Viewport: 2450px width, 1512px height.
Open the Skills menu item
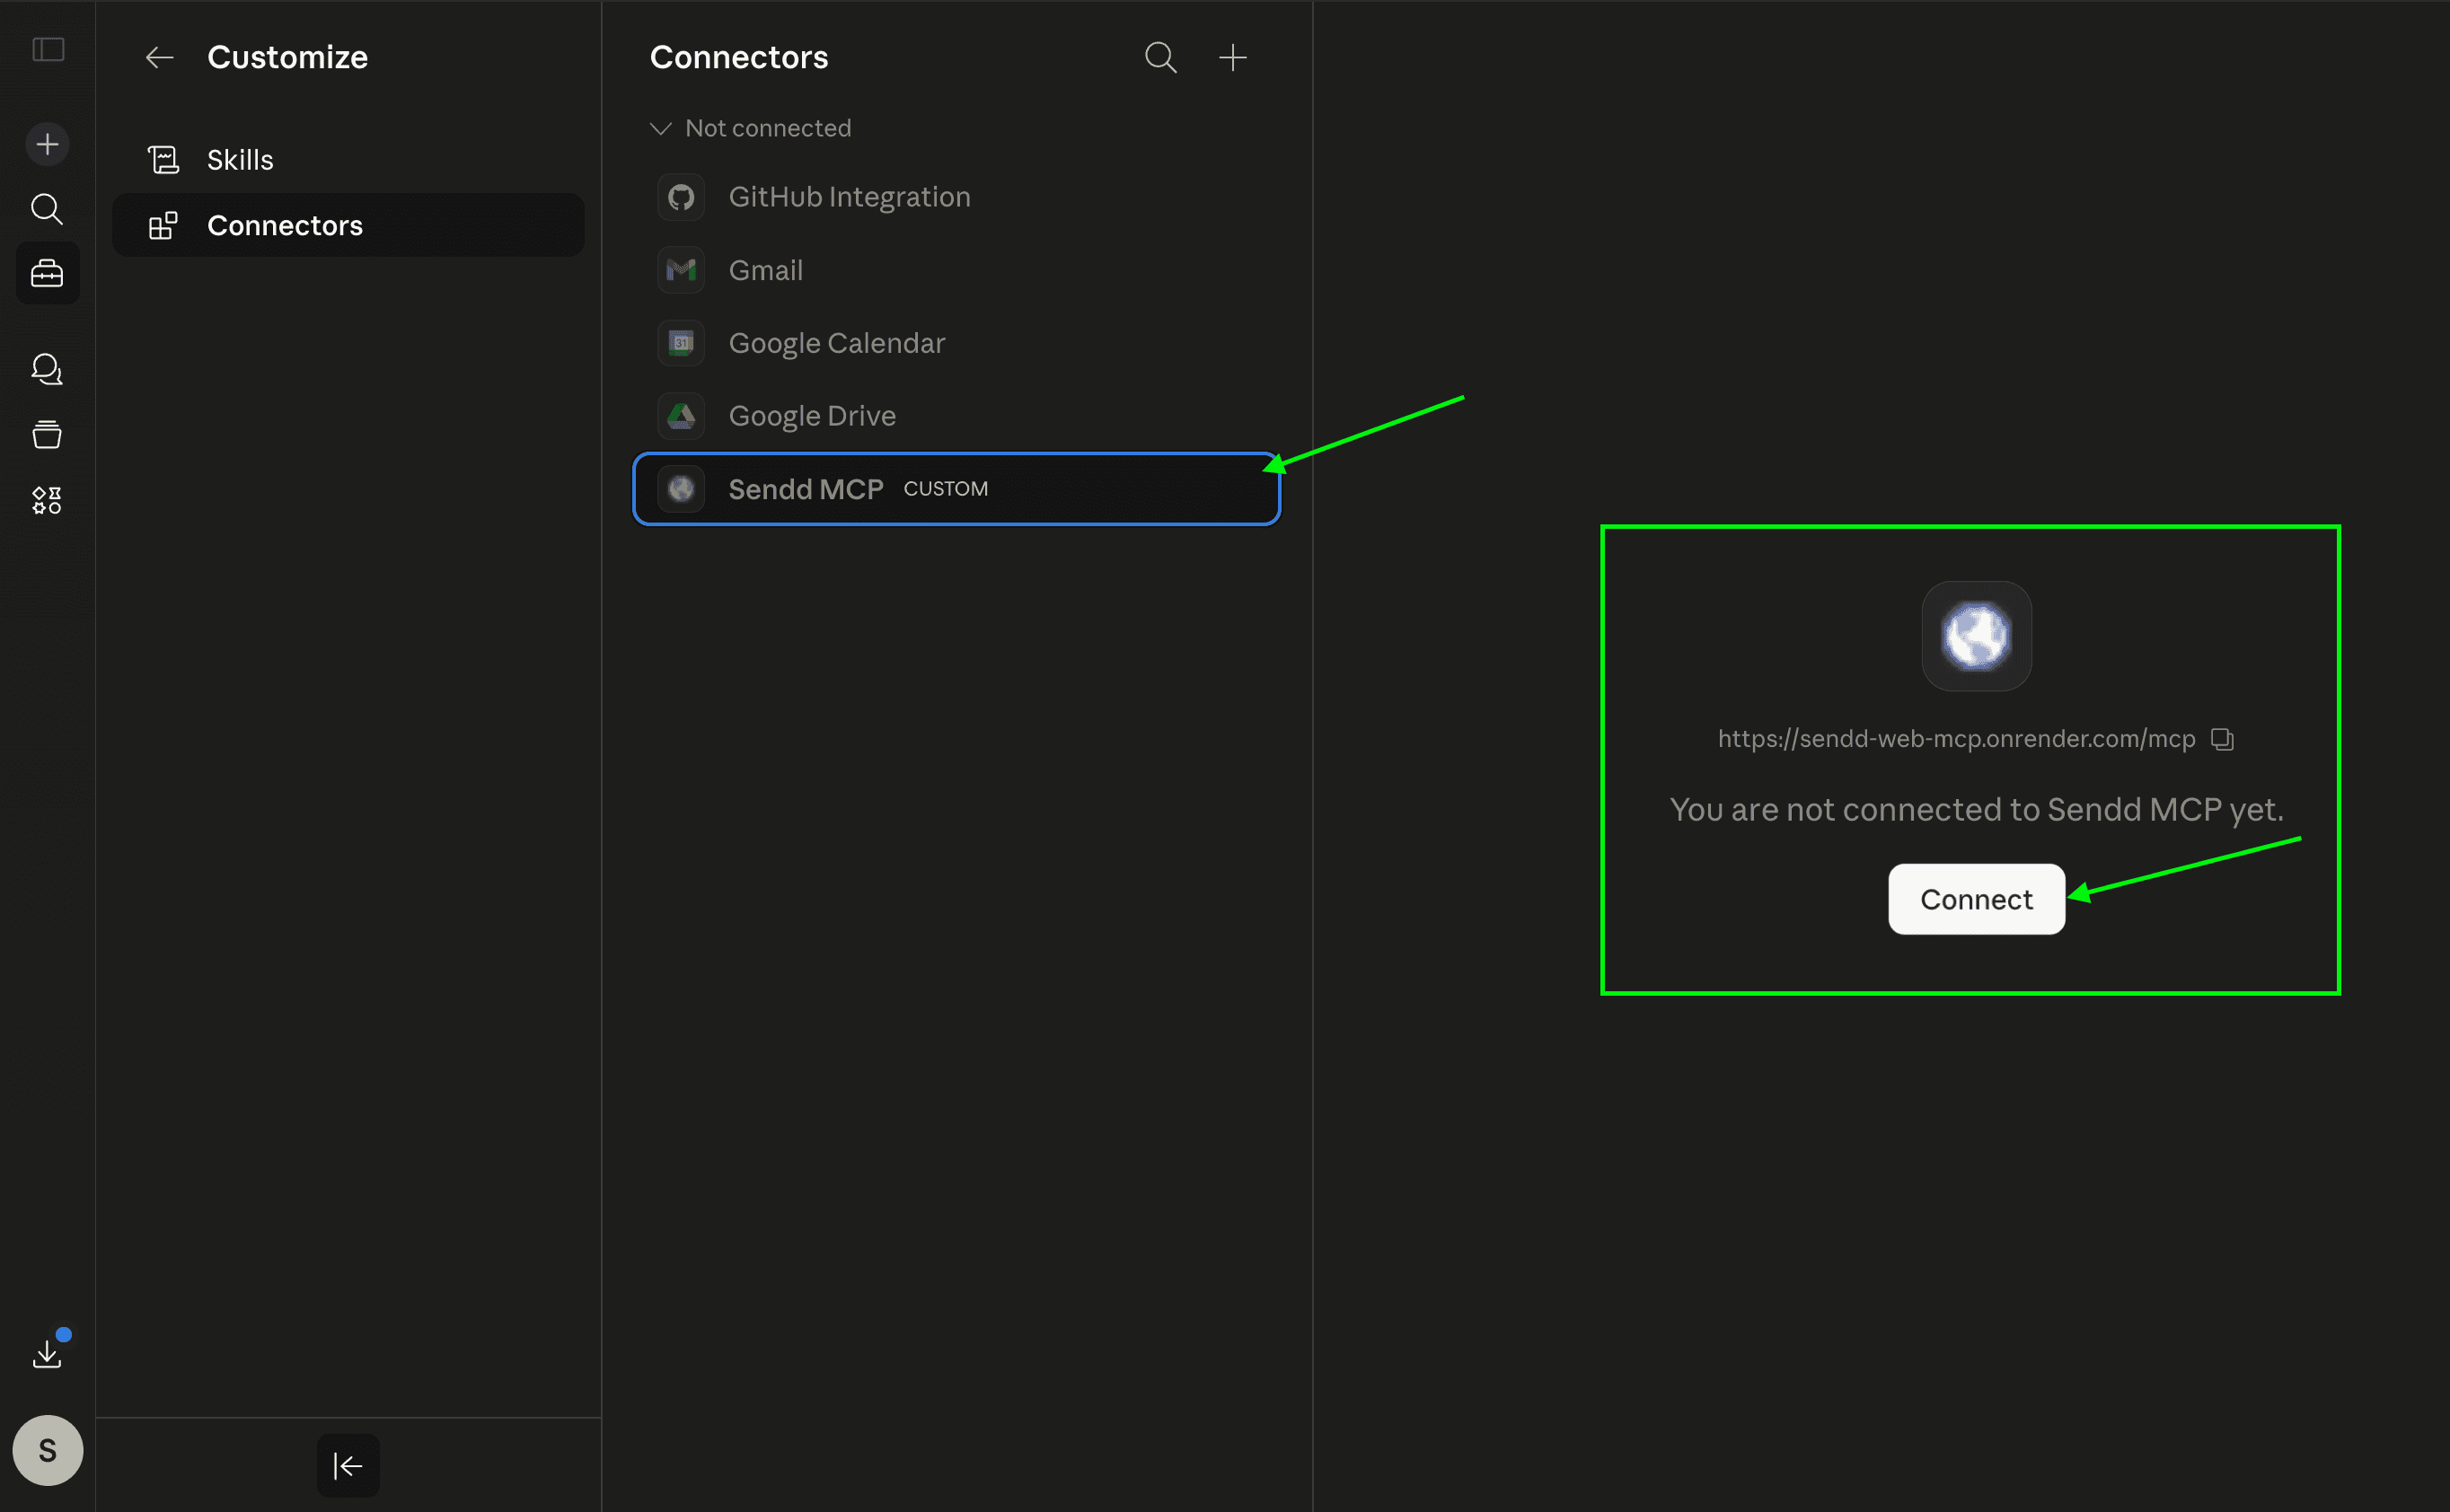pos(240,160)
